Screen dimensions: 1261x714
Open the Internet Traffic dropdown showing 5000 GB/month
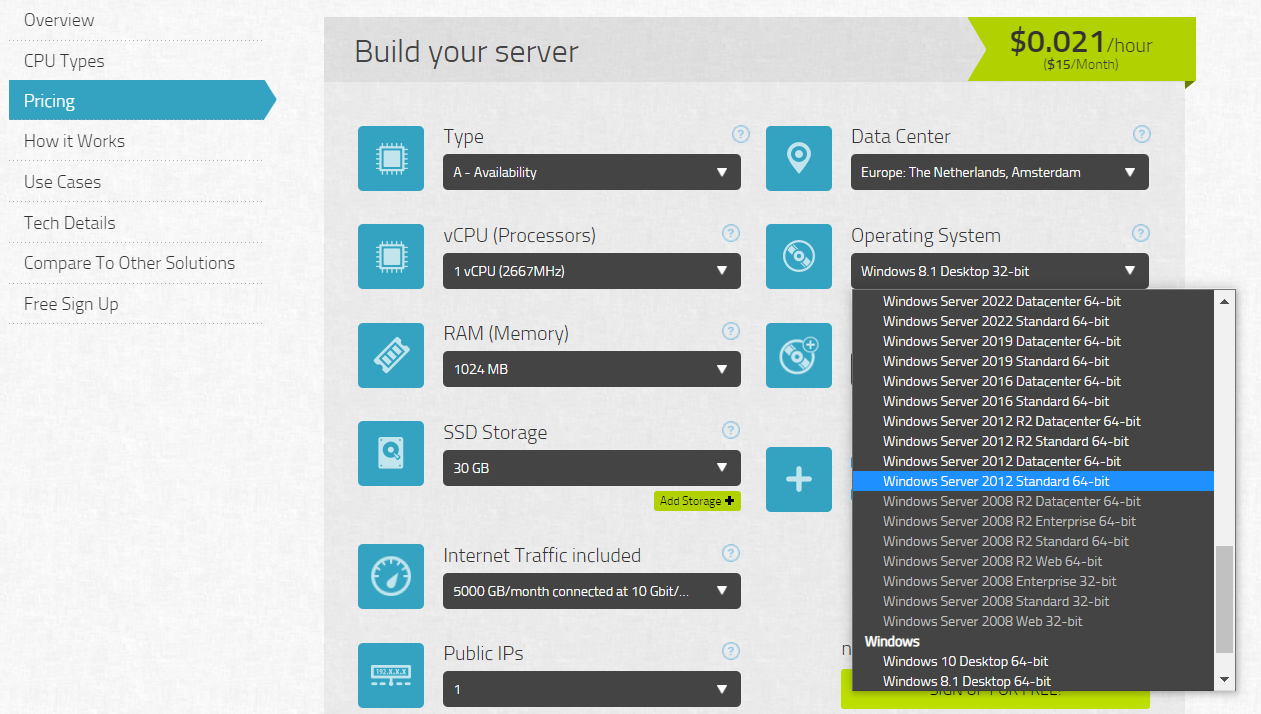(x=592, y=591)
